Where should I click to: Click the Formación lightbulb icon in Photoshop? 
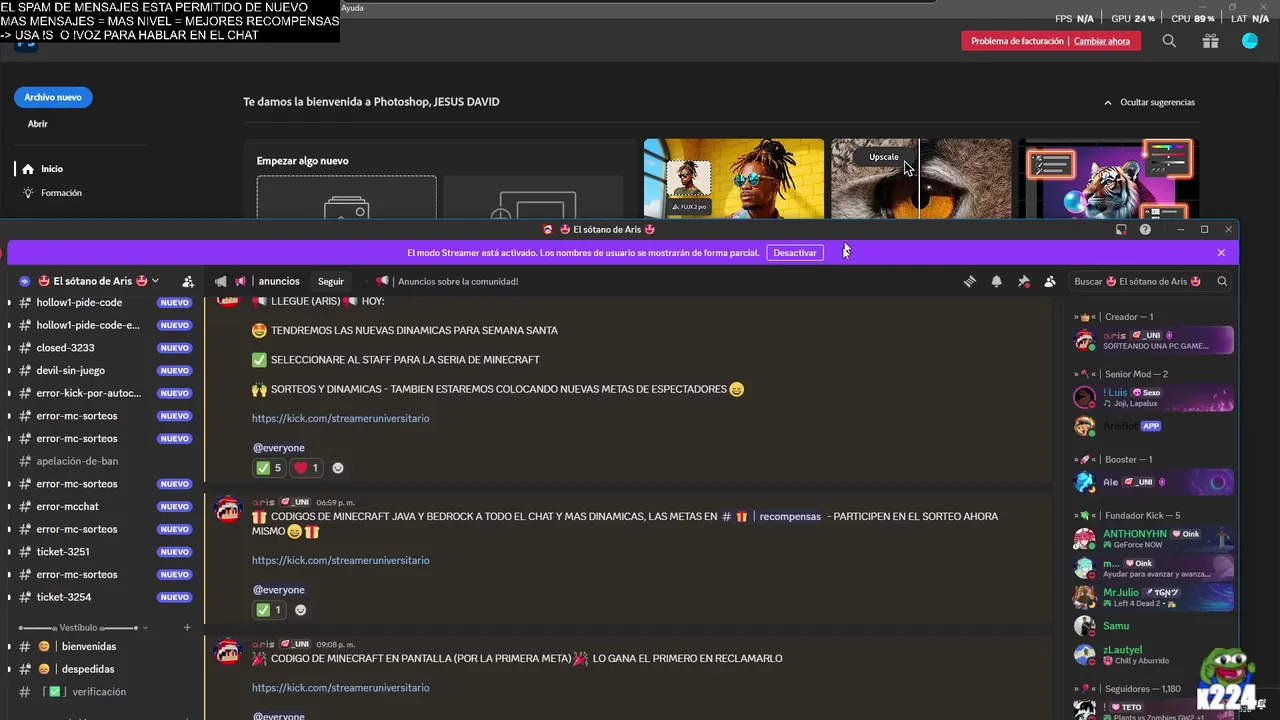28,193
